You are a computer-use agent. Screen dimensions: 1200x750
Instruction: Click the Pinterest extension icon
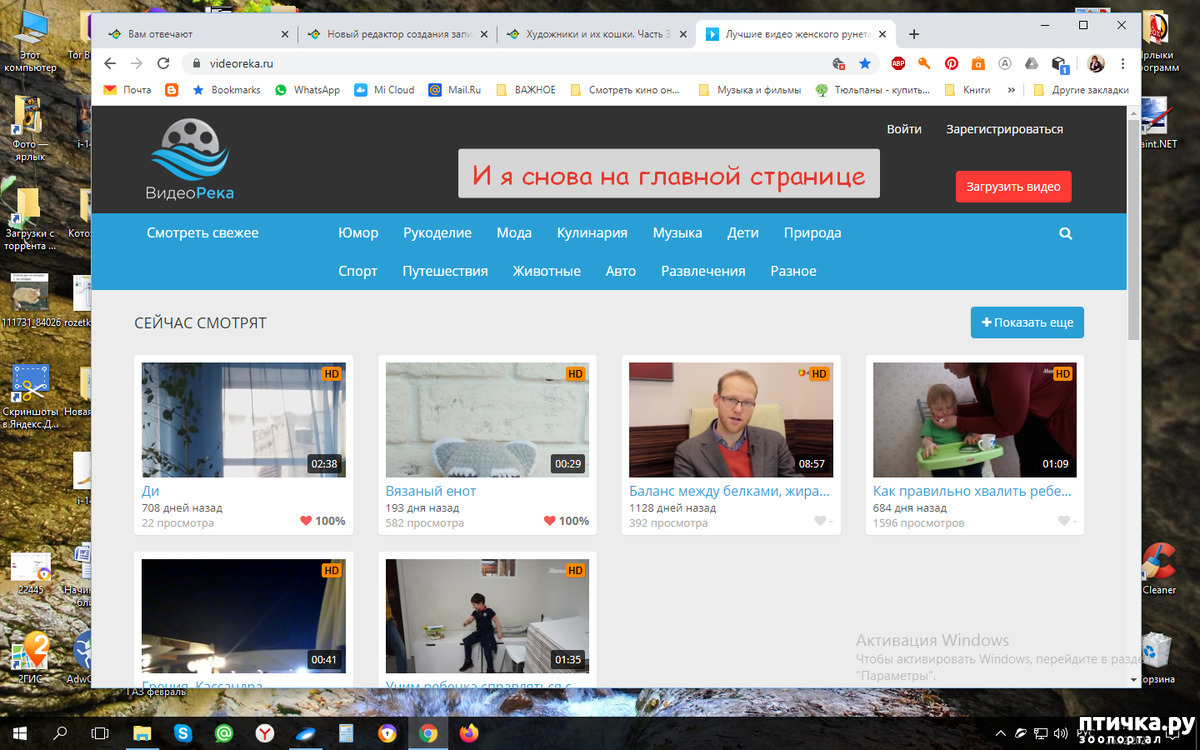pyautogui.click(x=951, y=63)
